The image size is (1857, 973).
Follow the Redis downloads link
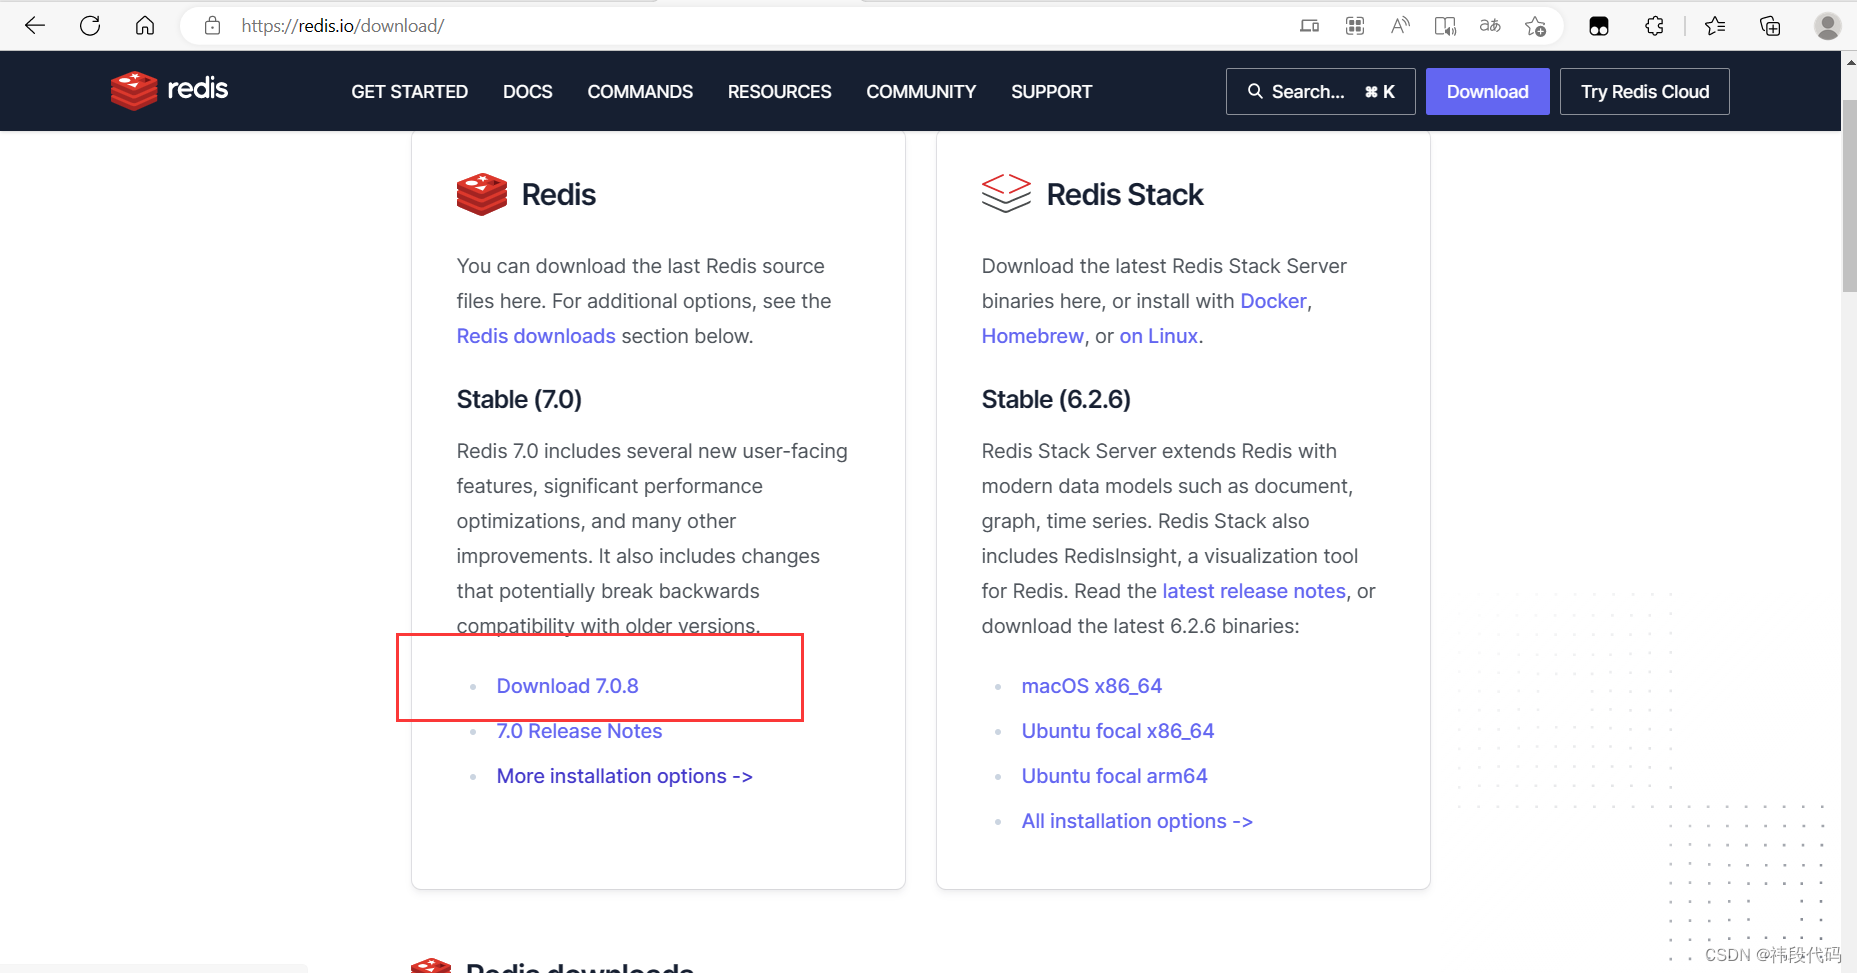coord(536,336)
